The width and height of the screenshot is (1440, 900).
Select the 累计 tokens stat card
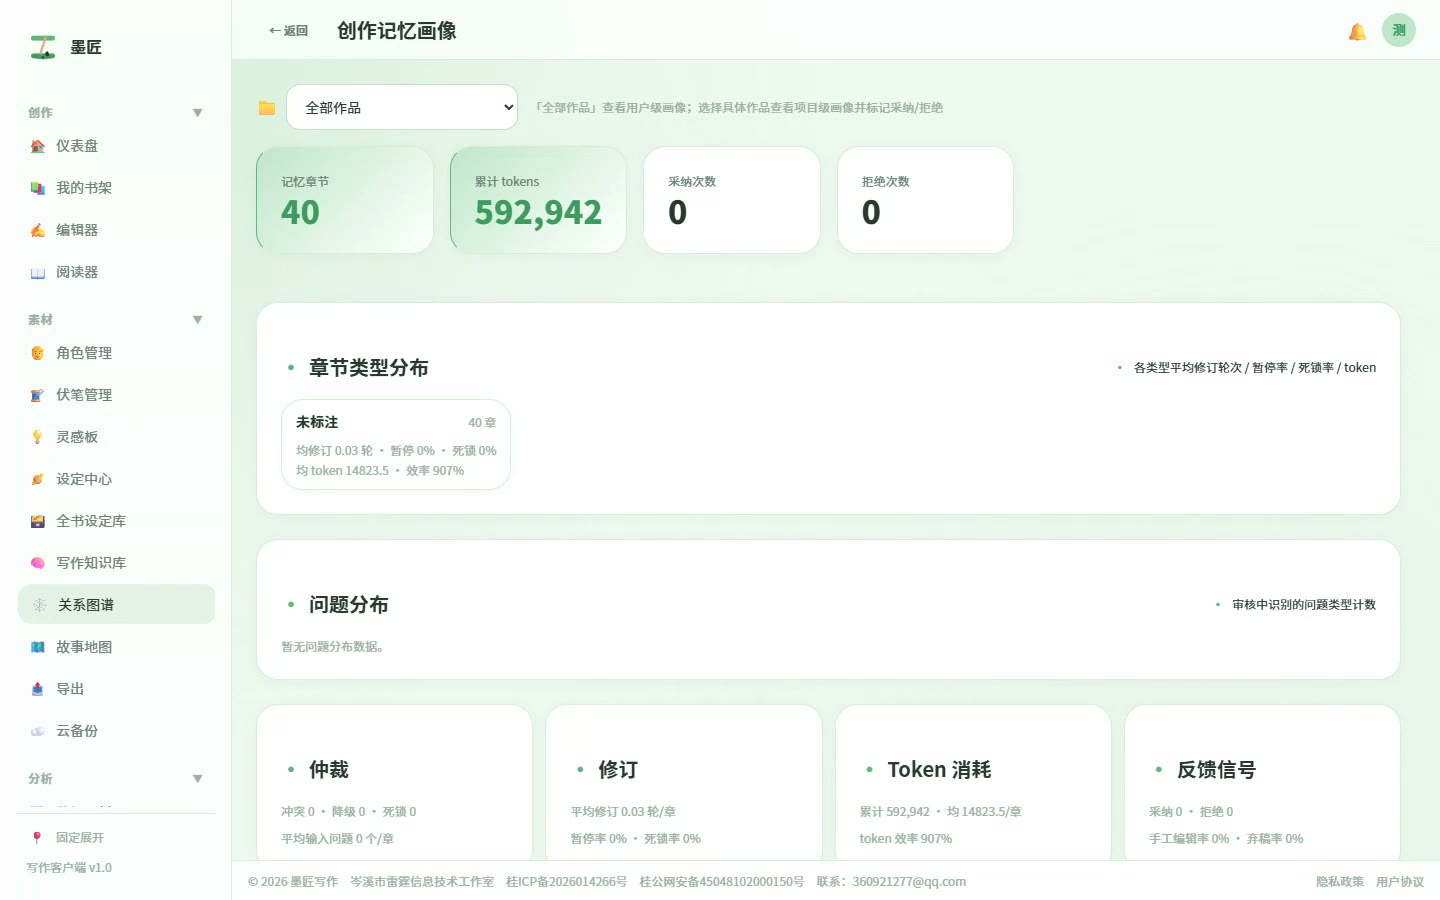[x=538, y=200]
